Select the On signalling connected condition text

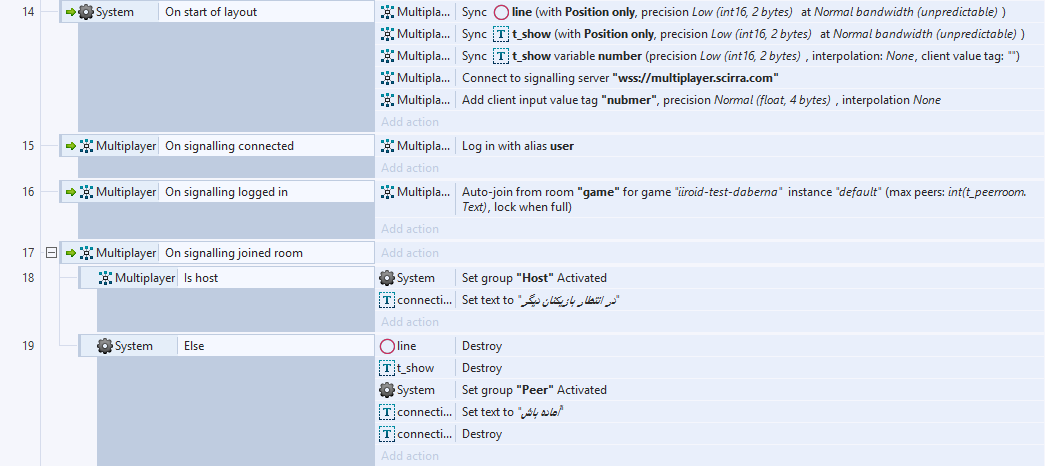pos(229,146)
